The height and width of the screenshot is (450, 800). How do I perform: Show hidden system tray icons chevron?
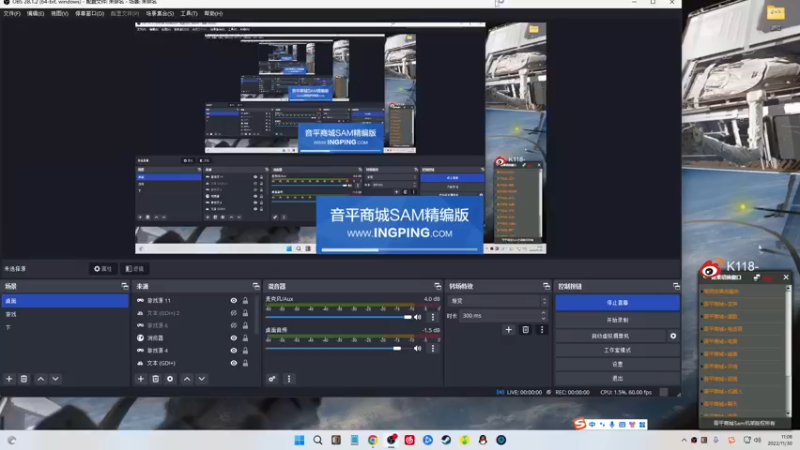point(684,440)
